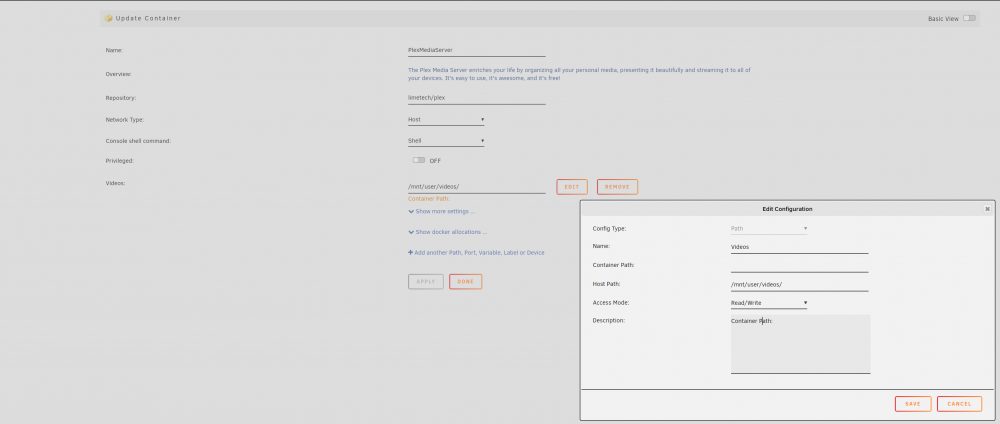Focus the dialog Name field Videos

click(x=799, y=247)
